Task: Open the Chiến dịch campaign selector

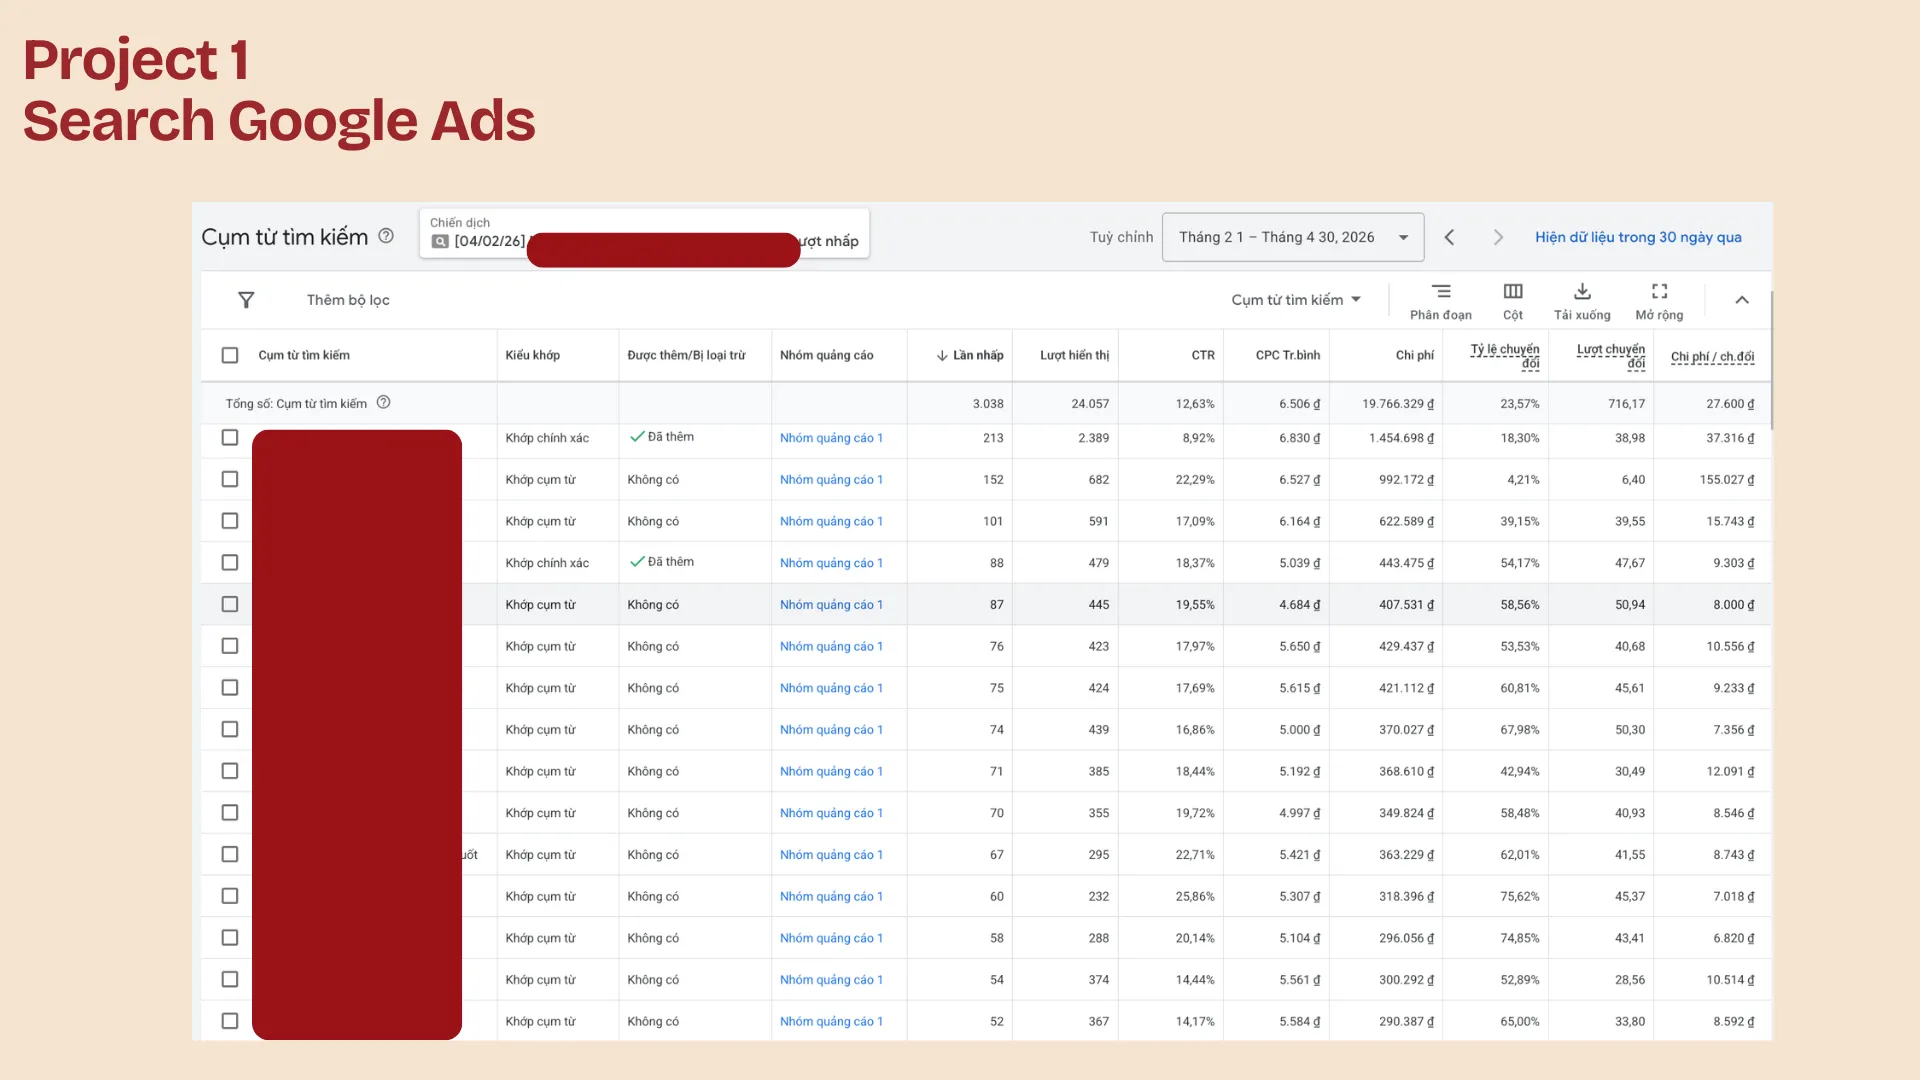Action: (x=645, y=234)
